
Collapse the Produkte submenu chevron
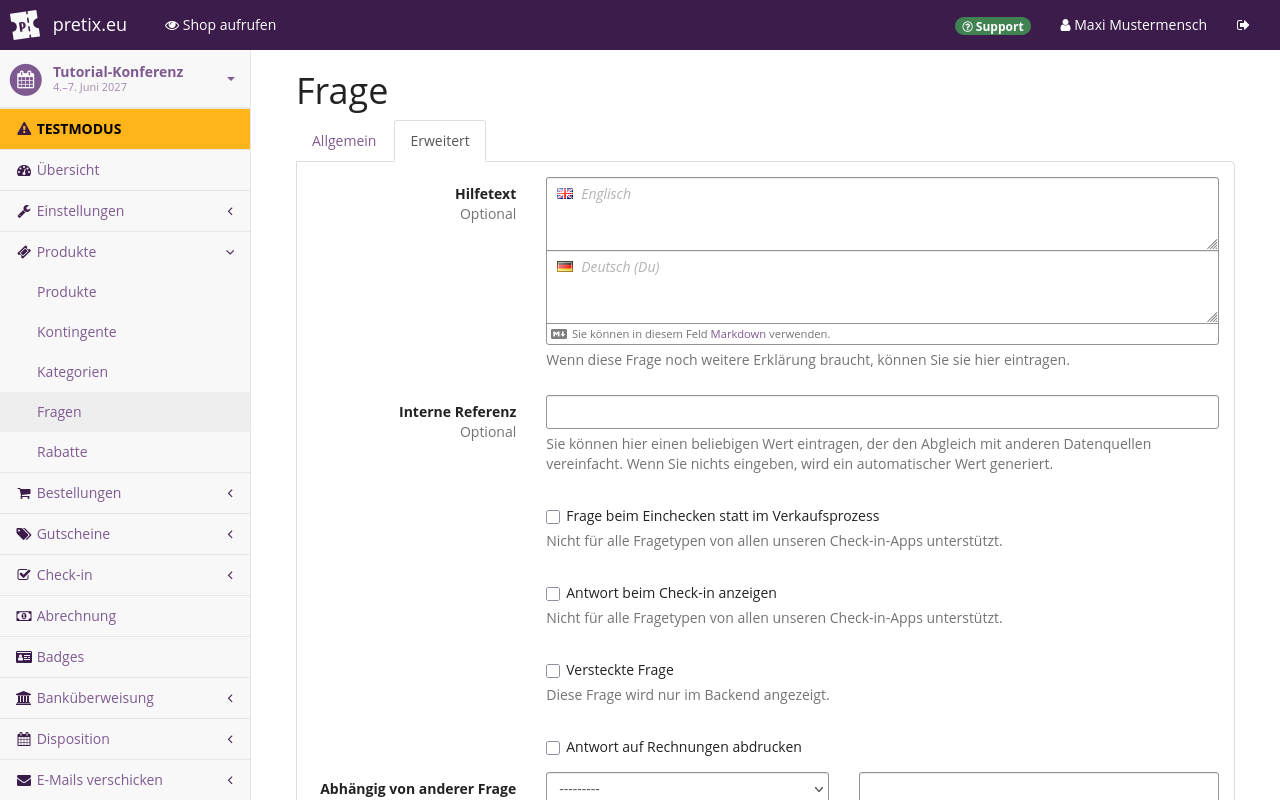pos(230,252)
